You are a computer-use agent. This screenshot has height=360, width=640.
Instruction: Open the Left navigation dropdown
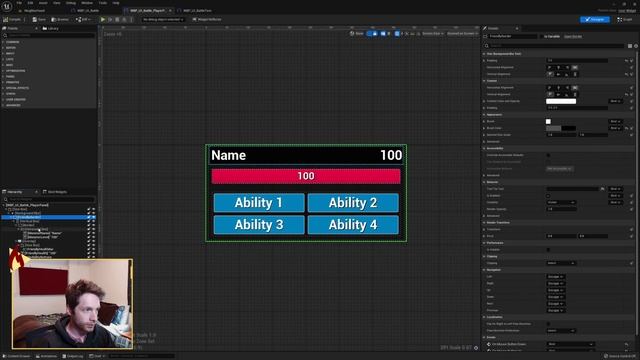coord(556,277)
